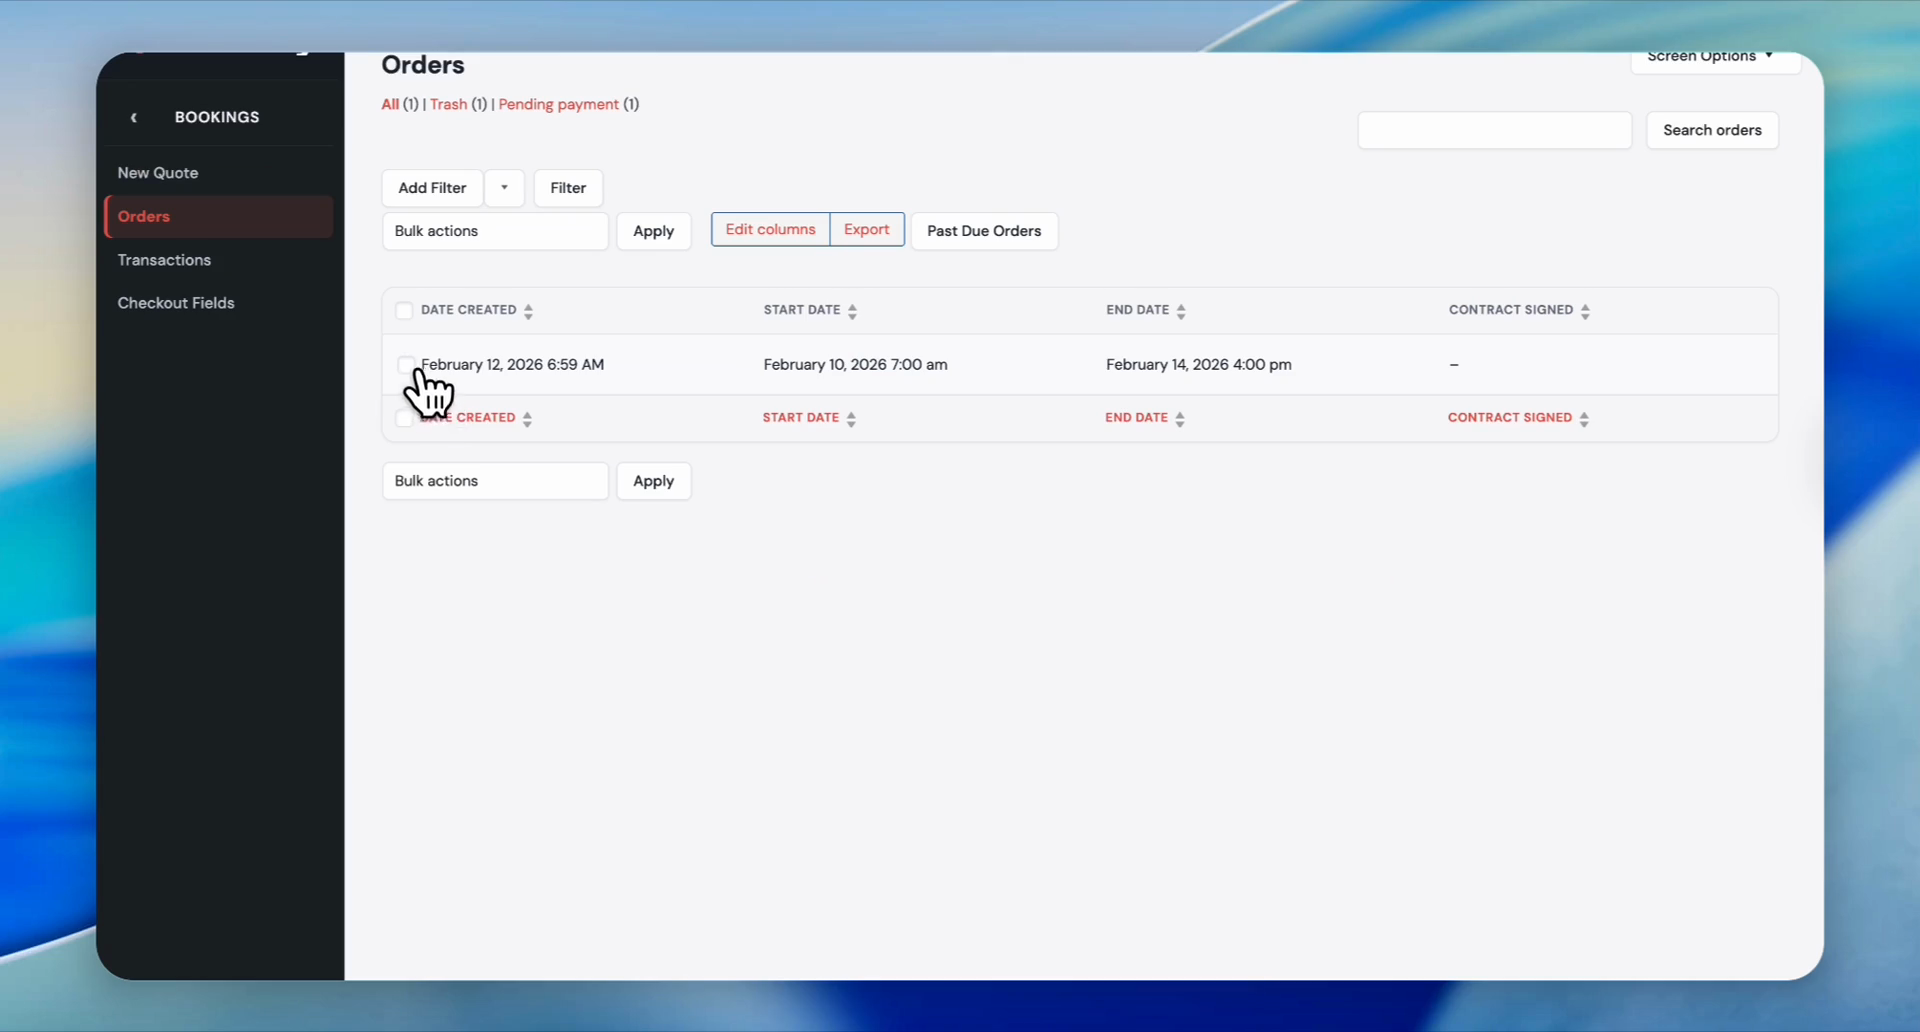View Pending payment orders
Screen dimensions: 1920x1032
(558, 104)
